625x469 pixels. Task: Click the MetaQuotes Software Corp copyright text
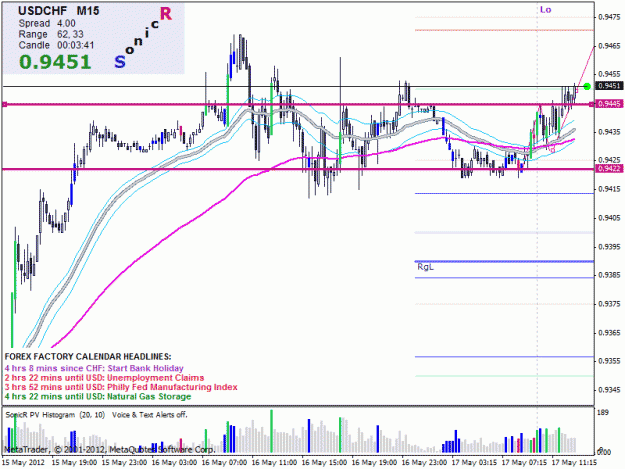tap(110, 449)
